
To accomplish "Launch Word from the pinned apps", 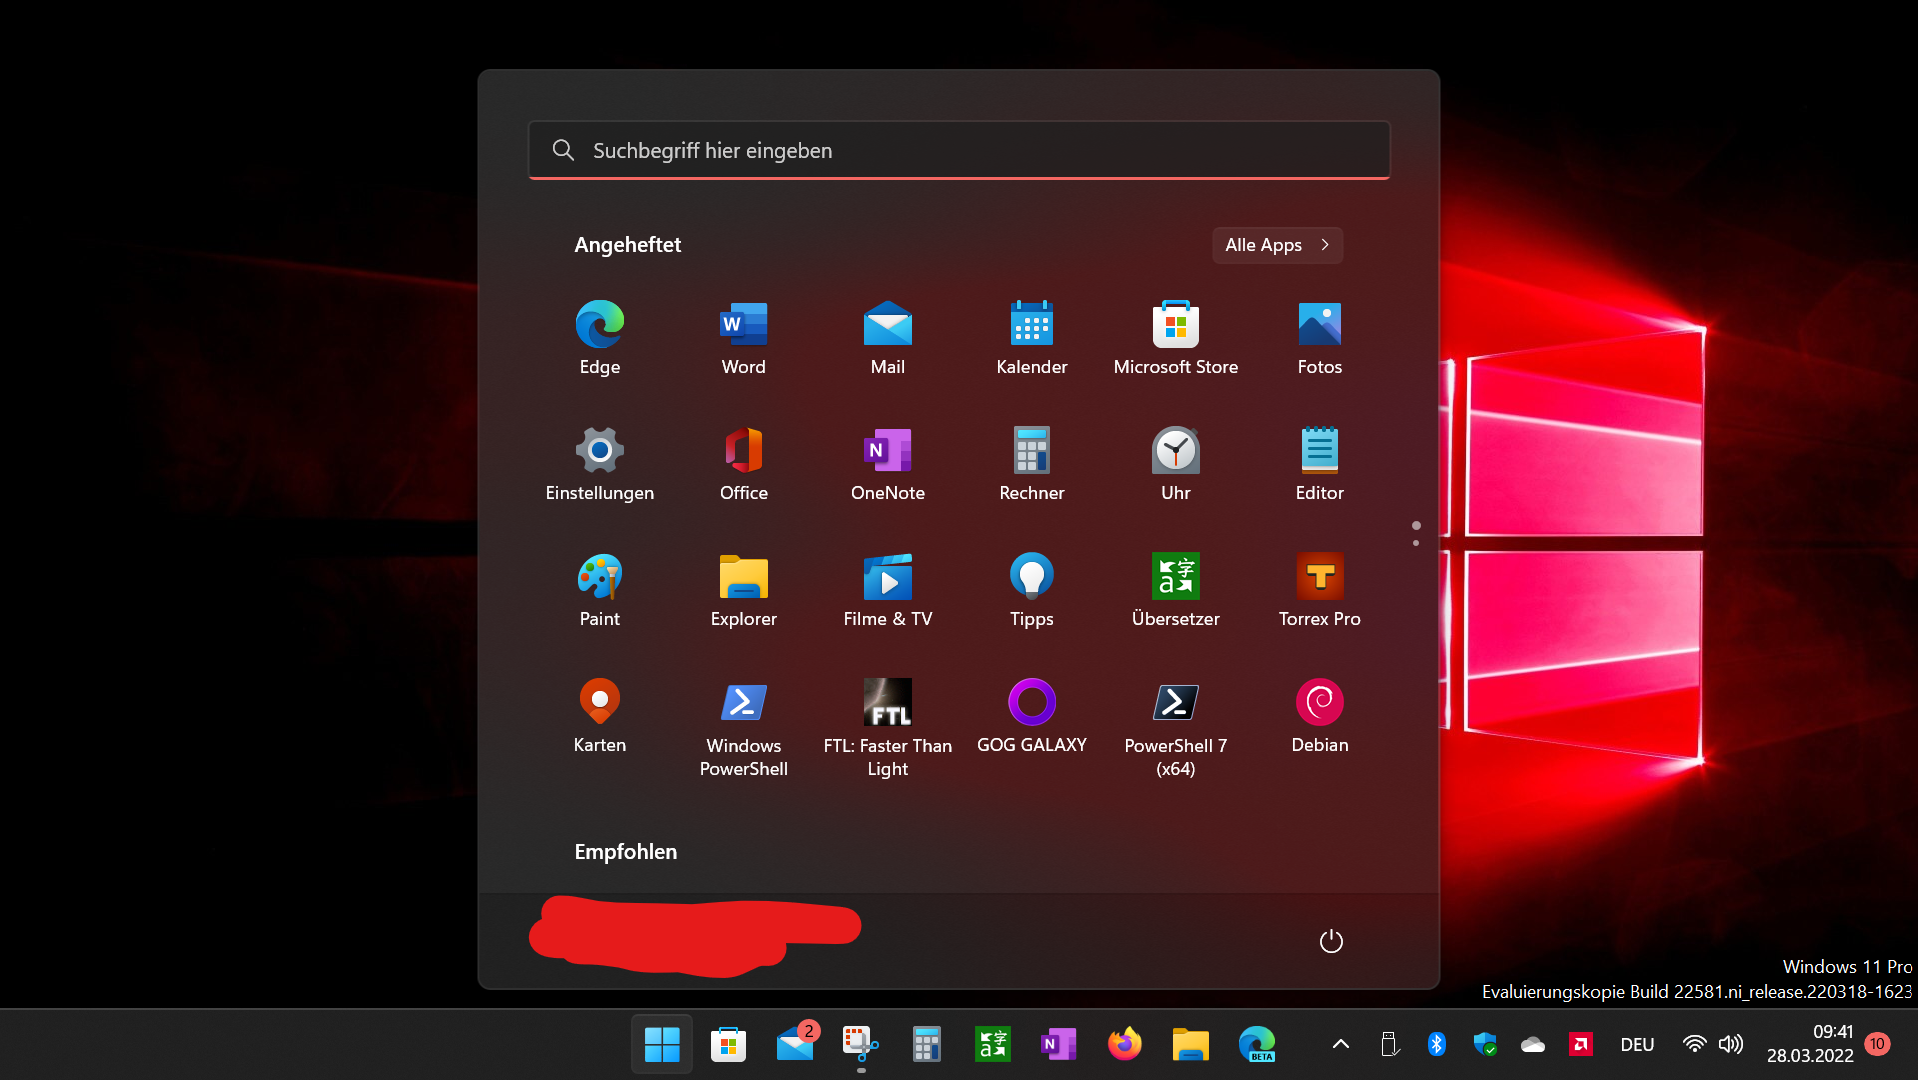I will pos(744,338).
